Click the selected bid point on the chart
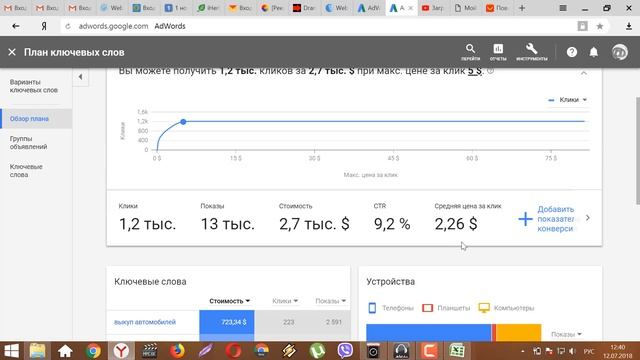The image size is (640, 360). click(183, 122)
